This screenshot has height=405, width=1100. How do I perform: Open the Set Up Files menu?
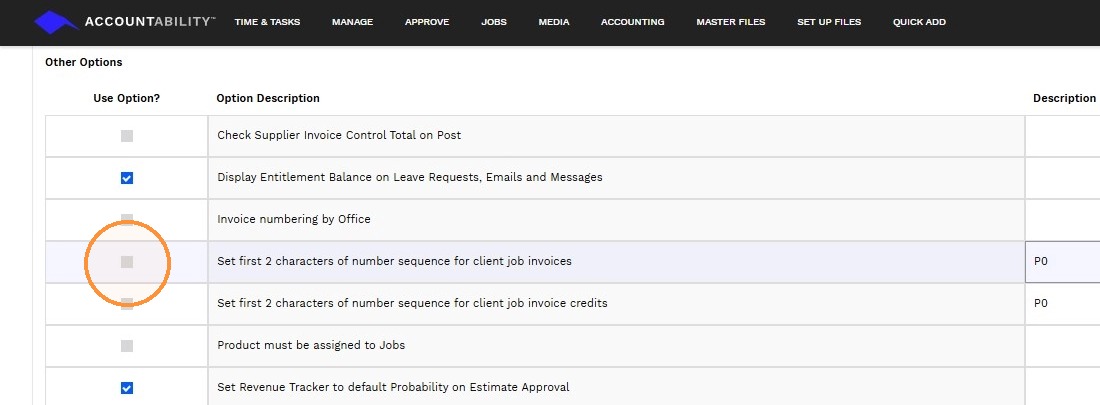tap(829, 22)
